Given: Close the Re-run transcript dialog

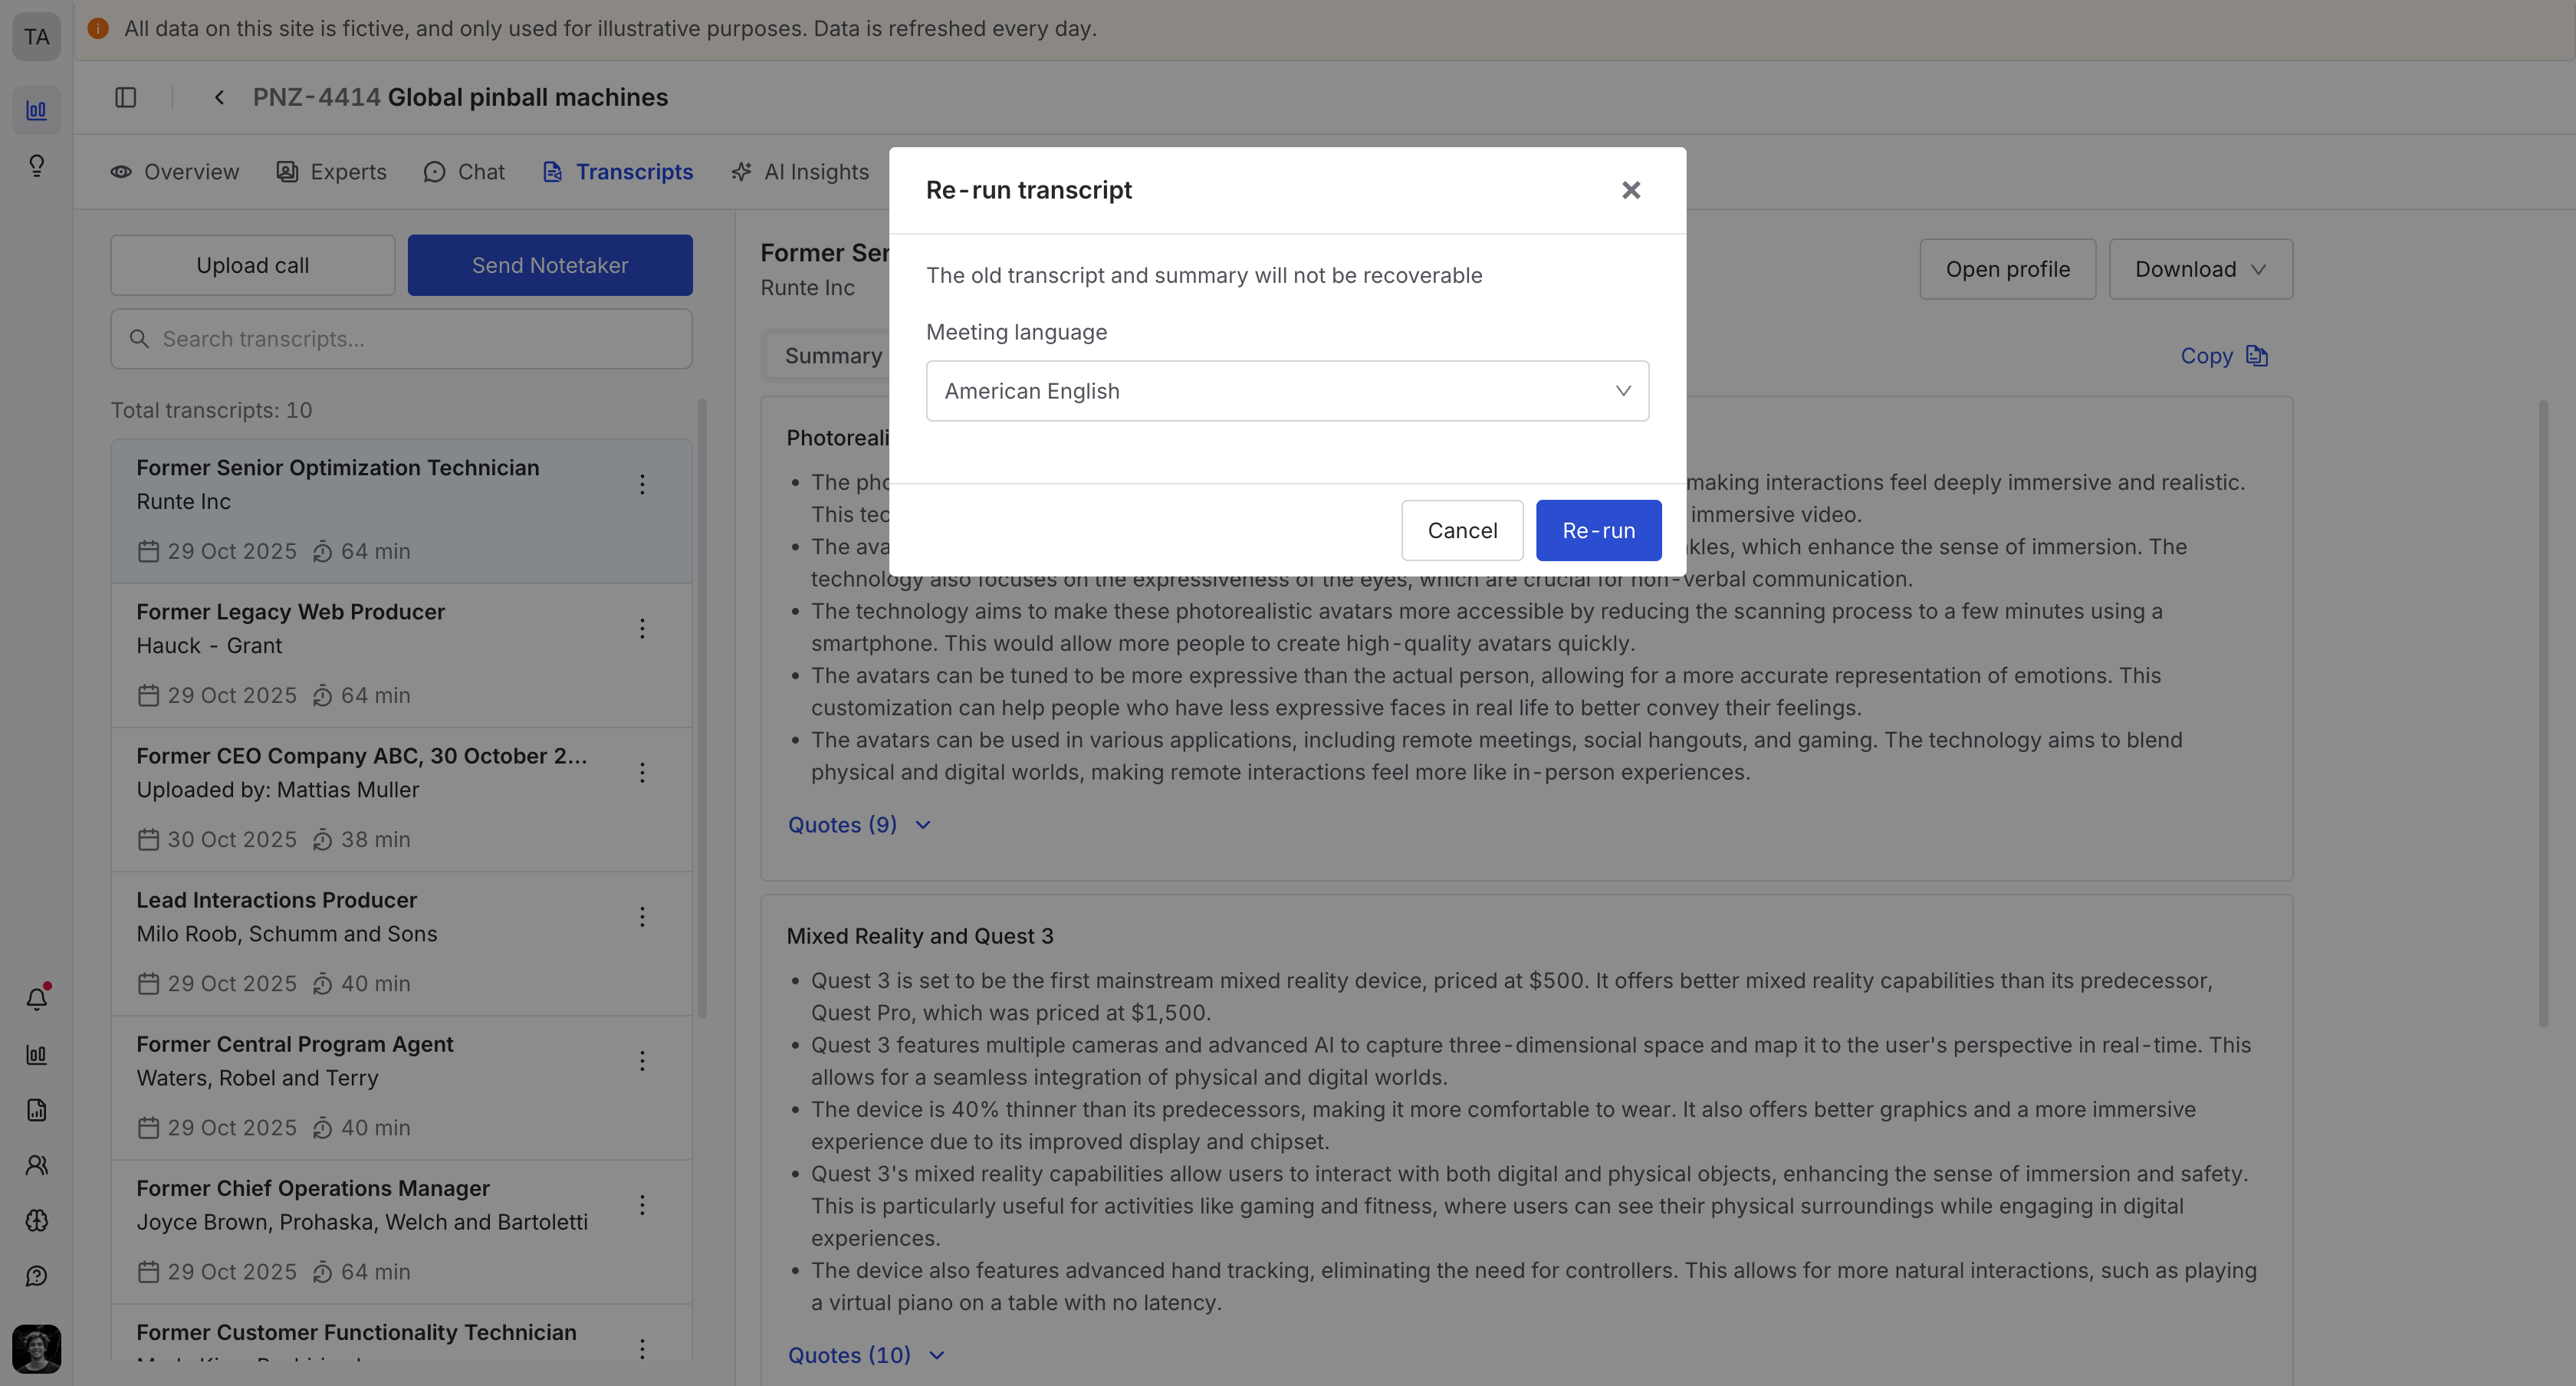Looking at the screenshot, I should (x=1630, y=190).
